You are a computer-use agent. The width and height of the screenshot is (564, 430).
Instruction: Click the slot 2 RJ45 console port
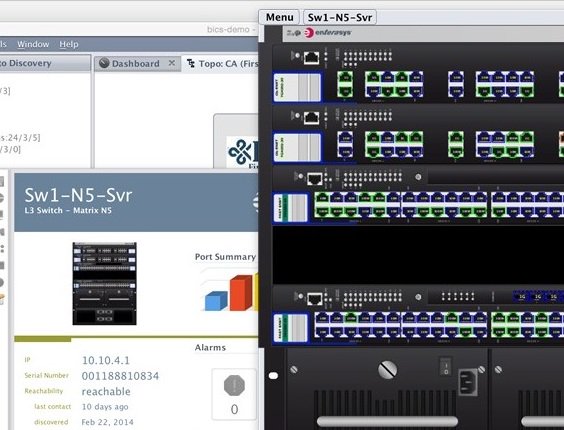coord(311,118)
